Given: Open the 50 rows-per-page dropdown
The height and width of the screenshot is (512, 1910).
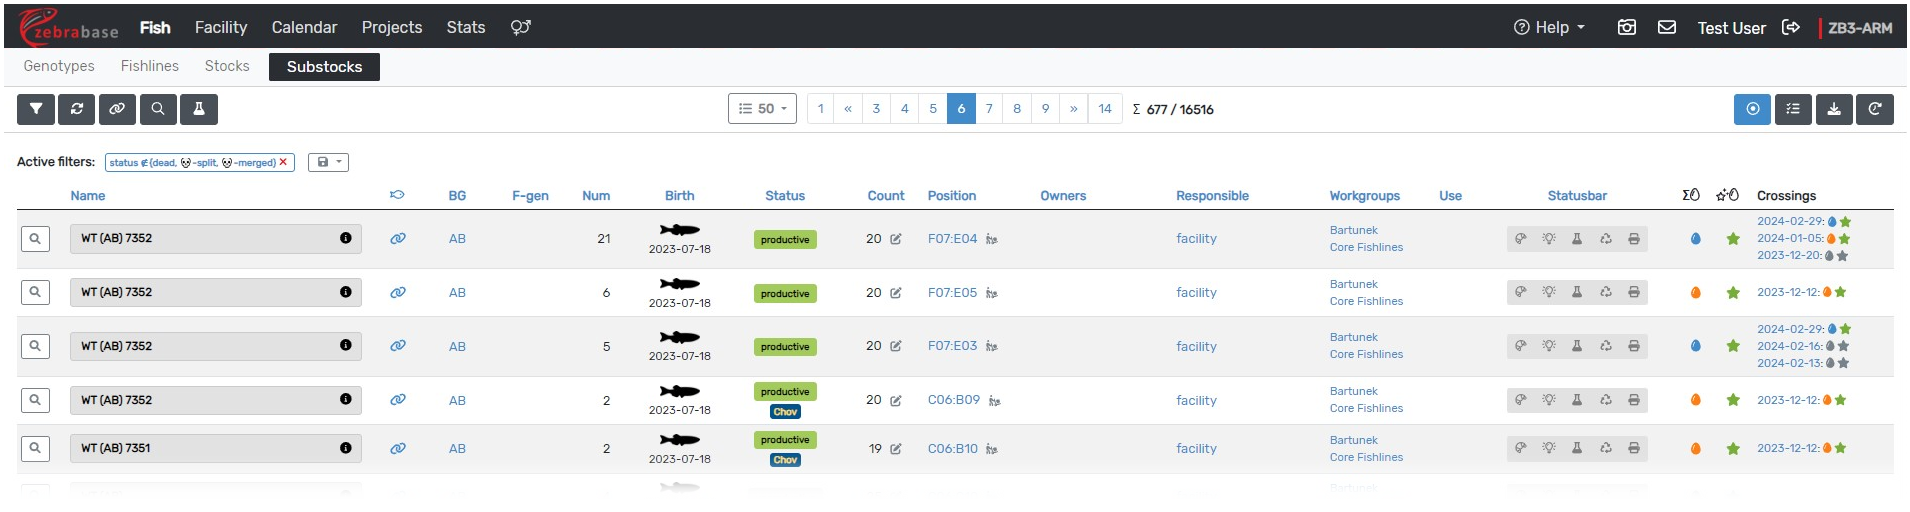Looking at the screenshot, I should [762, 109].
